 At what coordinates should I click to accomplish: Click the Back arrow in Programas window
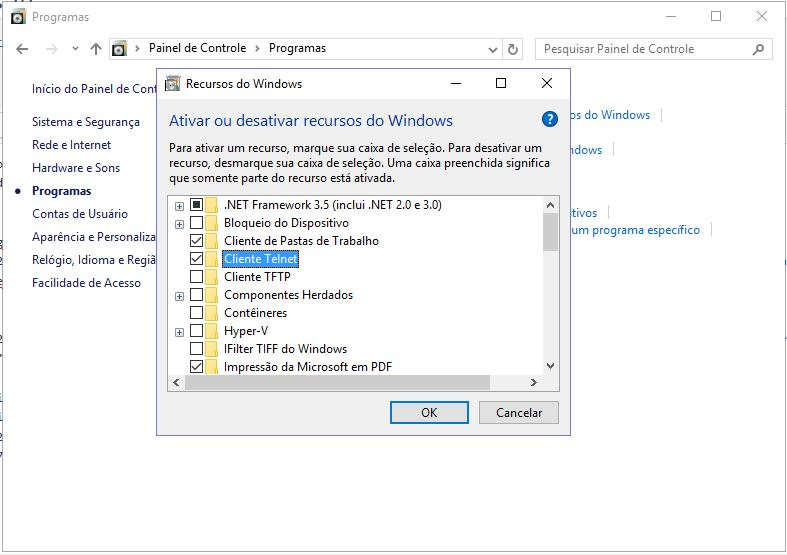(22, 48)
